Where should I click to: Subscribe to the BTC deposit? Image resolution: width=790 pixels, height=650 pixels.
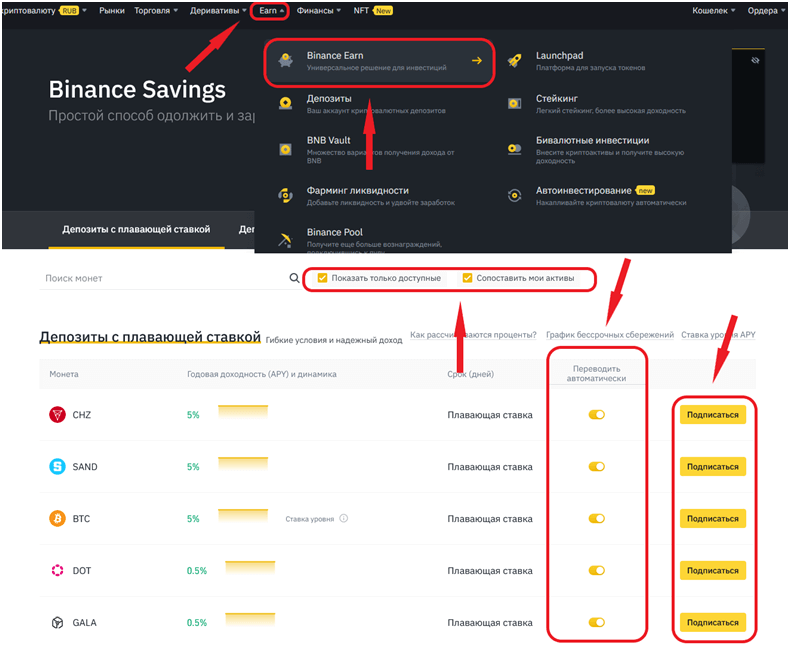713,518
